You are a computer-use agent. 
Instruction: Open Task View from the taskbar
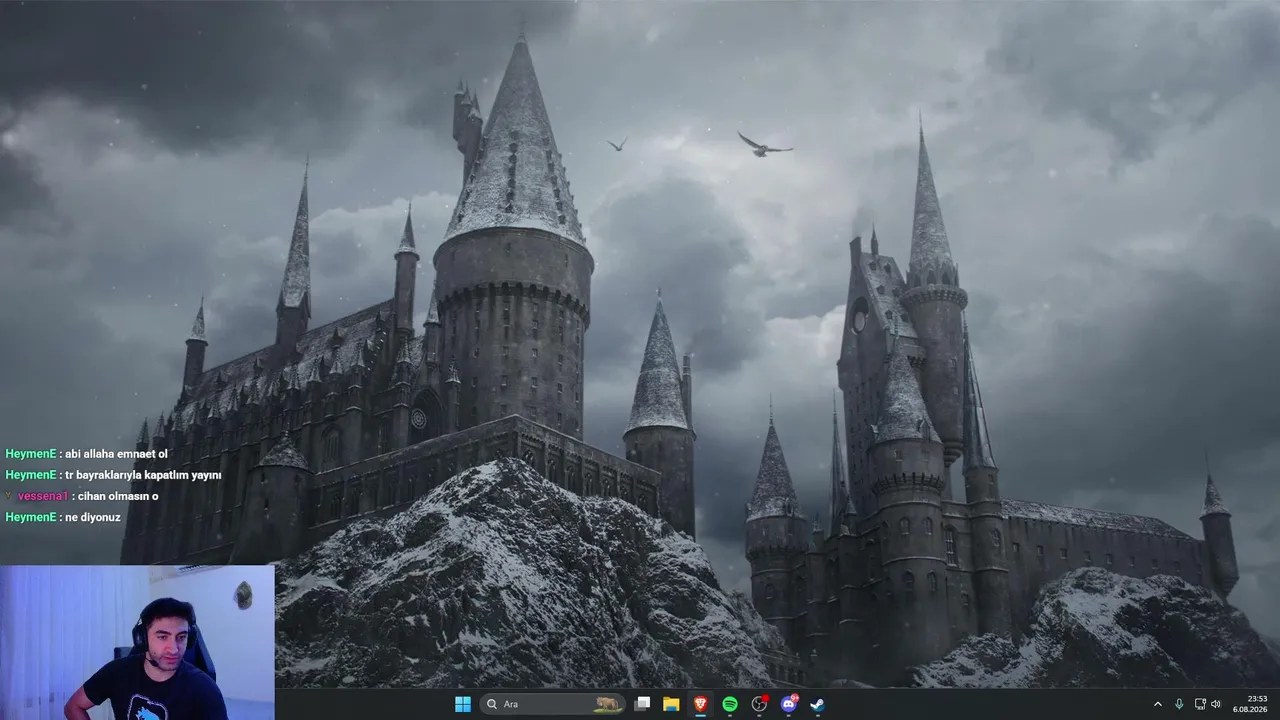(643, 704)
